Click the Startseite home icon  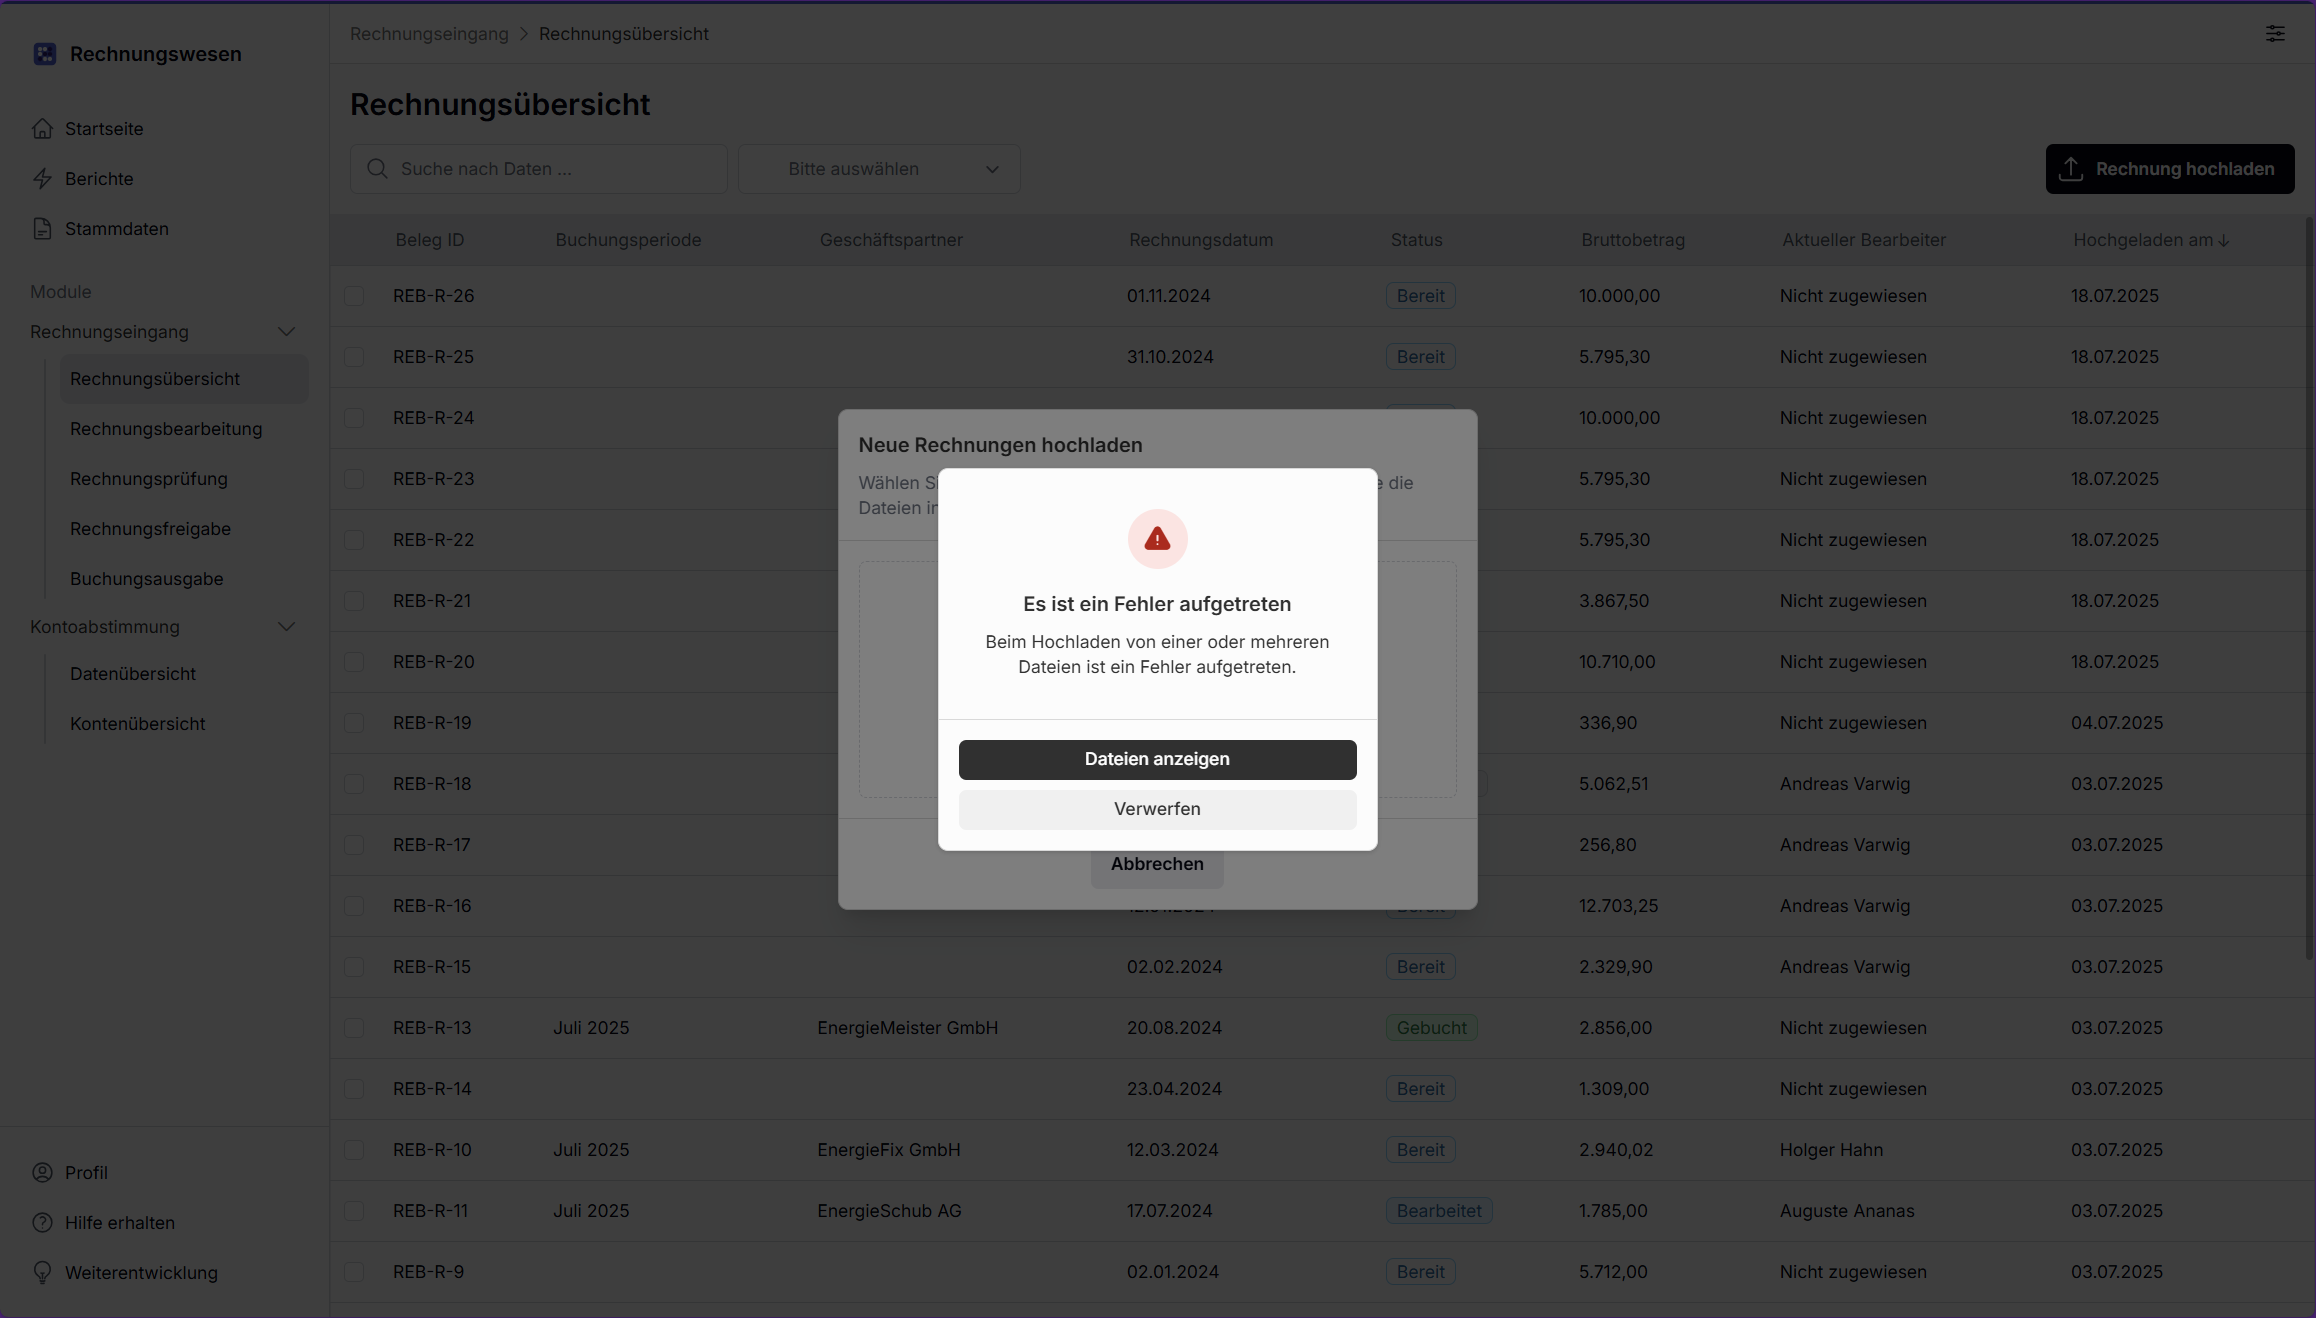(x=42, y=129)
